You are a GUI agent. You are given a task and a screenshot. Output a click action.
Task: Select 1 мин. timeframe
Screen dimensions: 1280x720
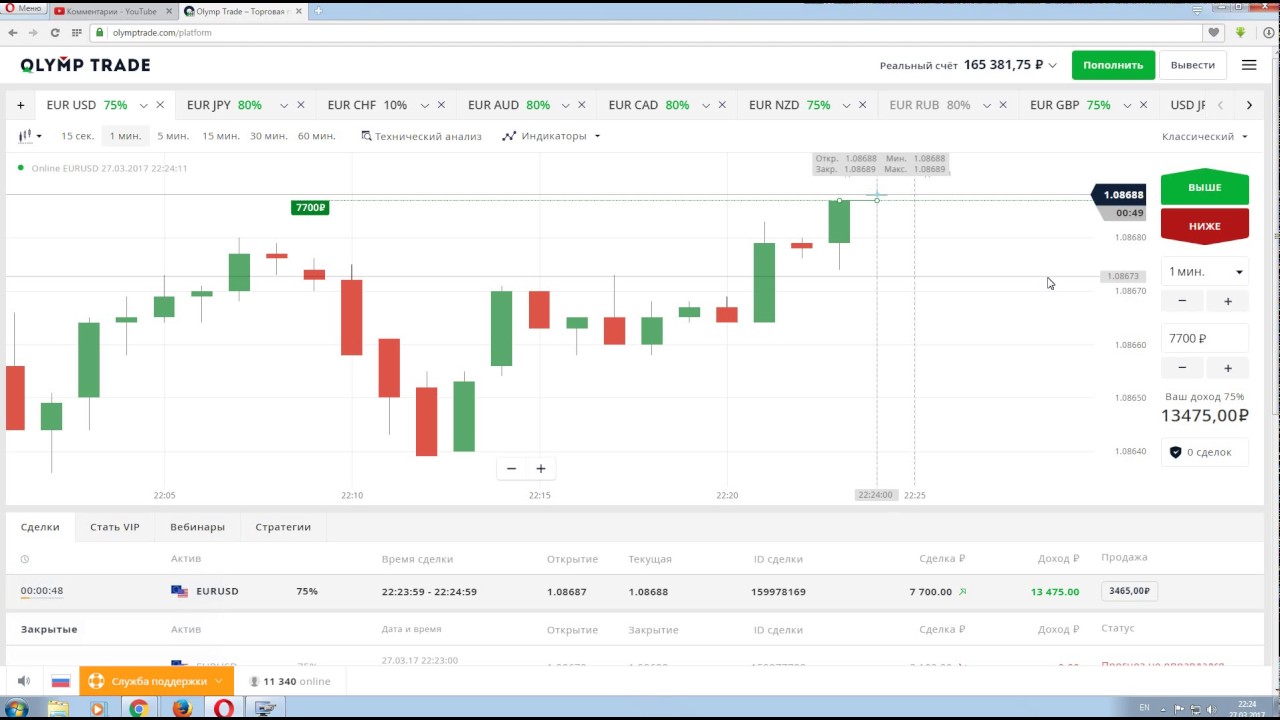(125, 136)
